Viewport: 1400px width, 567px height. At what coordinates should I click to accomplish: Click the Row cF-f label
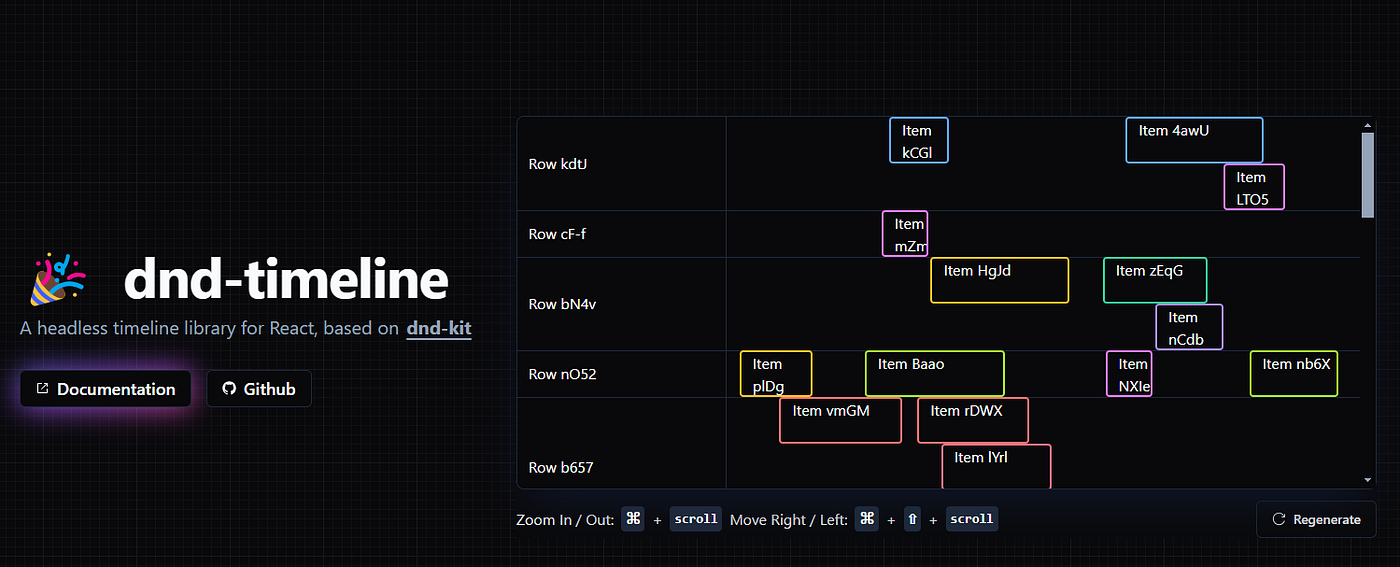(556, 234)
